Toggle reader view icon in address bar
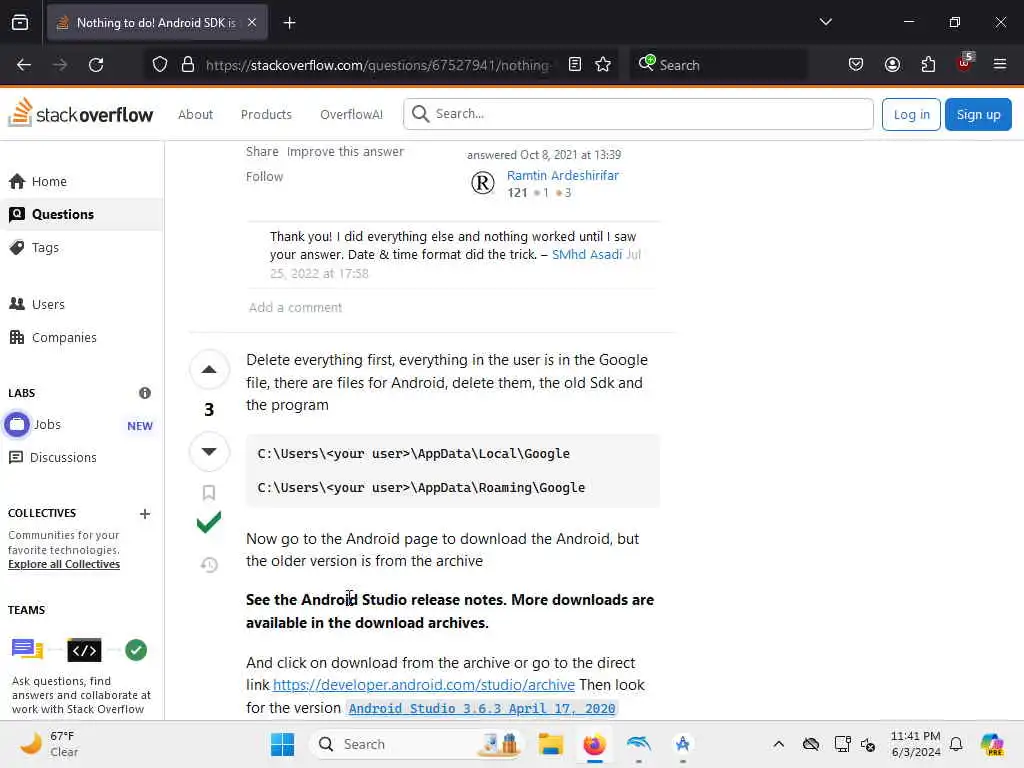 tap(575, 65)
